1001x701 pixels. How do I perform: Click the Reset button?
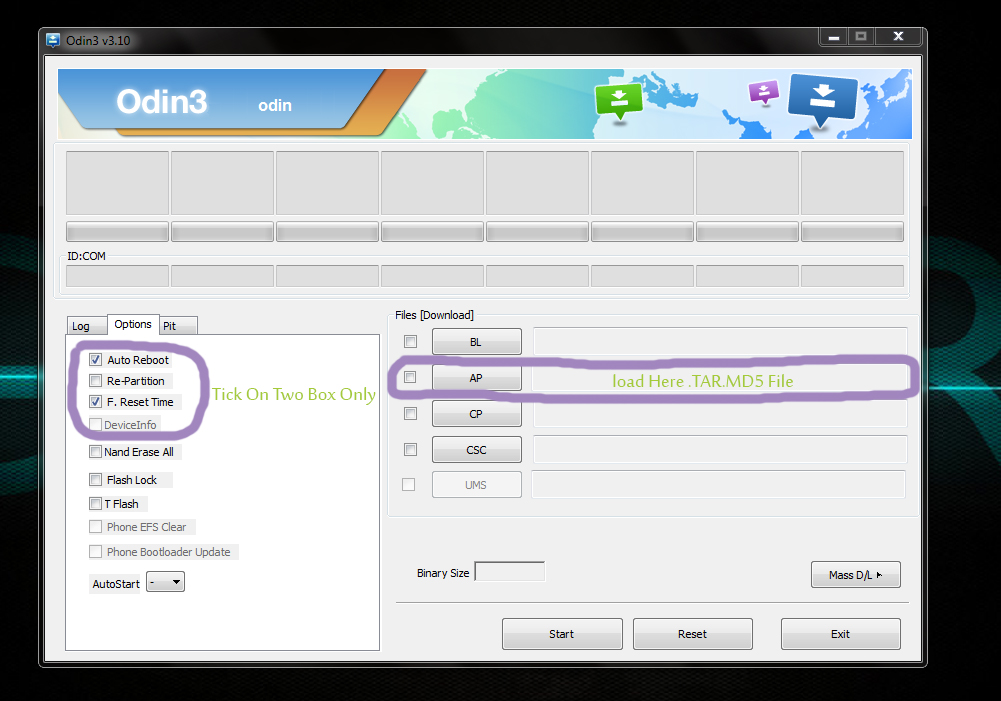pyautogui.click(x=693, y=634)
